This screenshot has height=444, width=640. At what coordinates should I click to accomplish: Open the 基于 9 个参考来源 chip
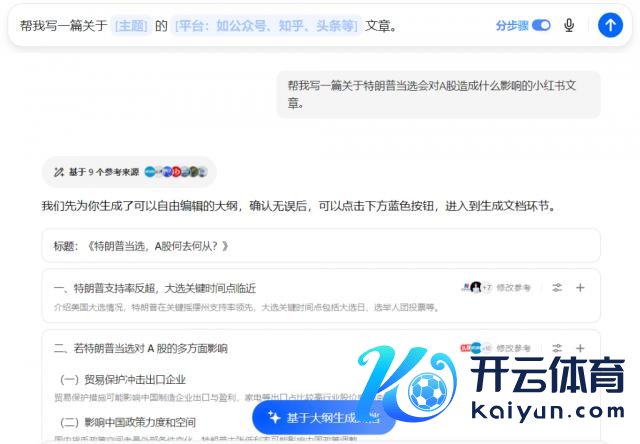[129, 172]
